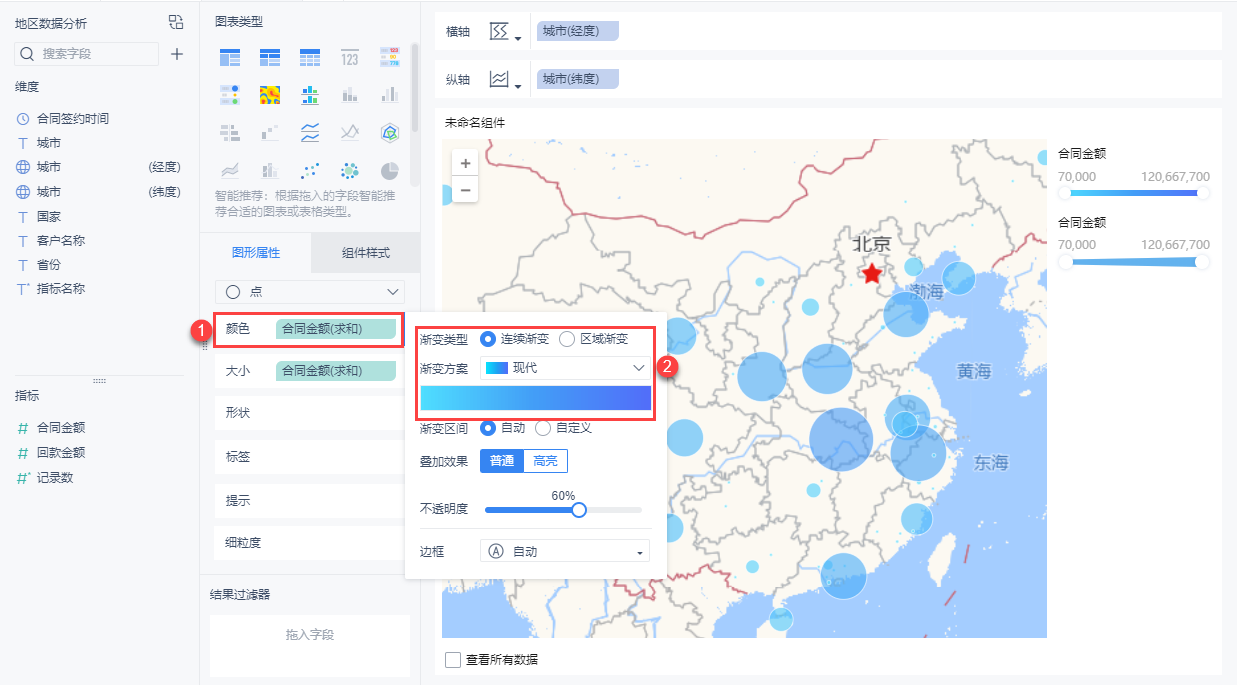Select the detail table chart type

310,57
